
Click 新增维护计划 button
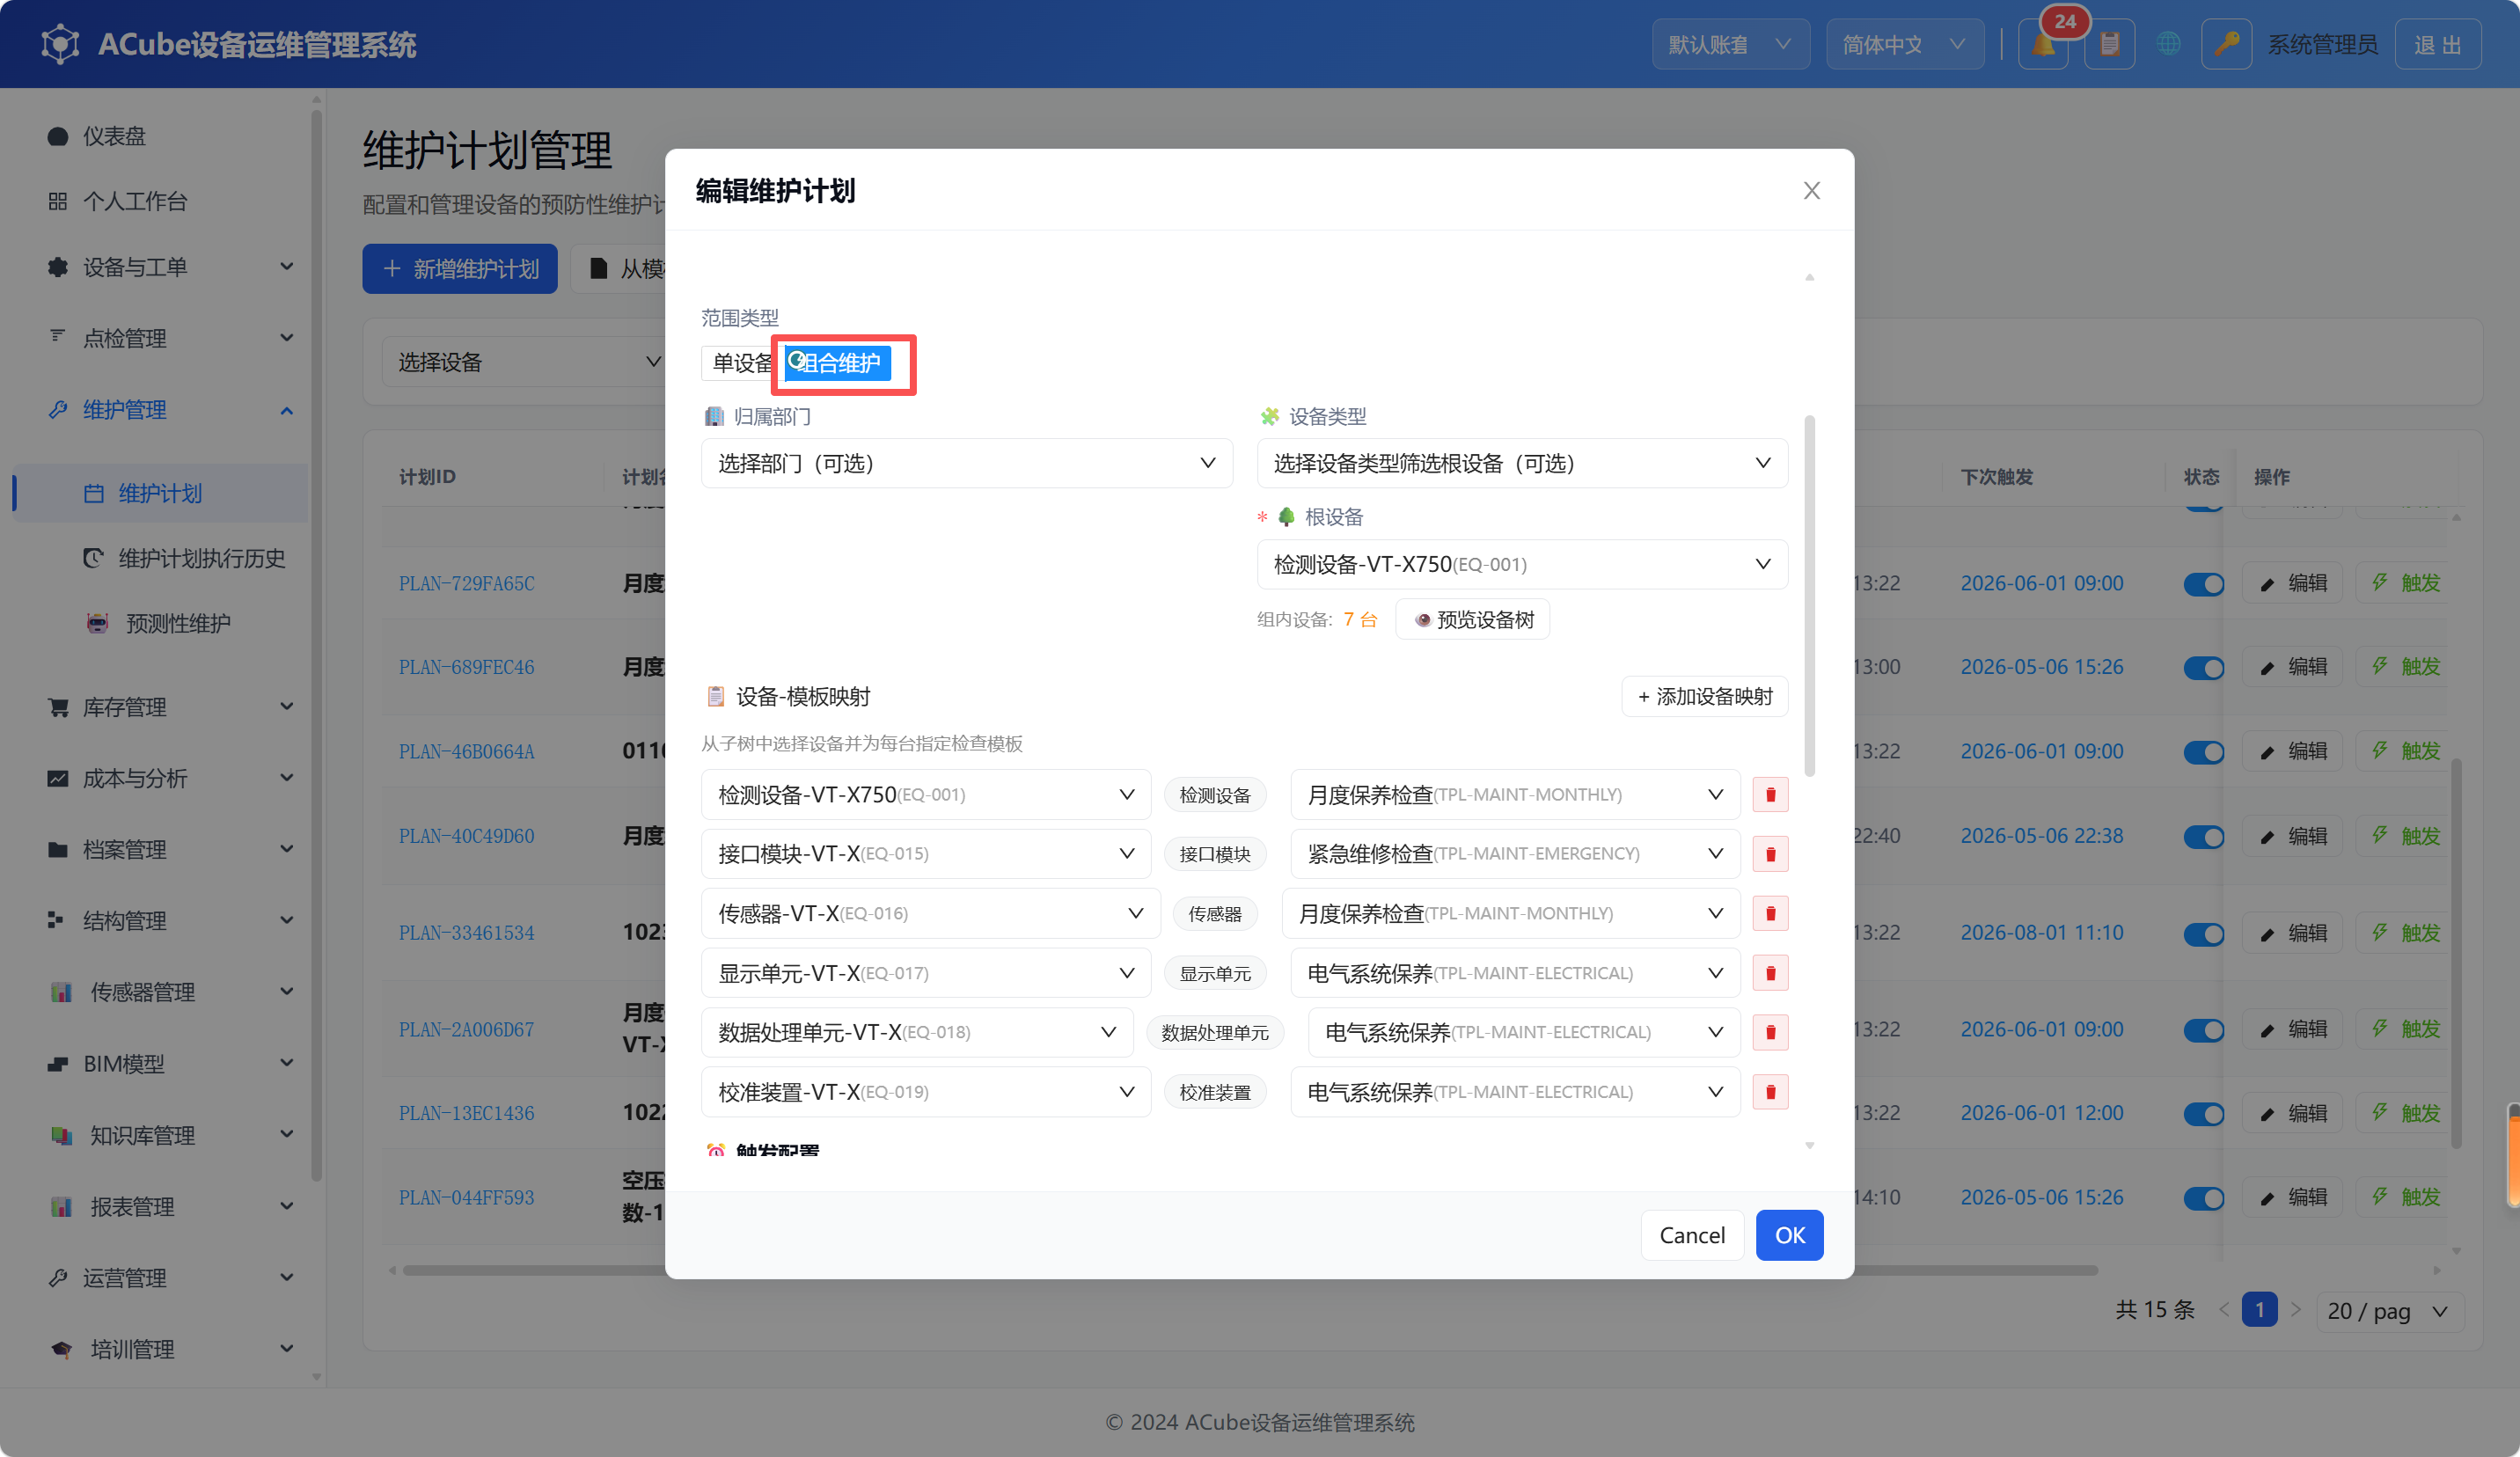click(460, 268)
